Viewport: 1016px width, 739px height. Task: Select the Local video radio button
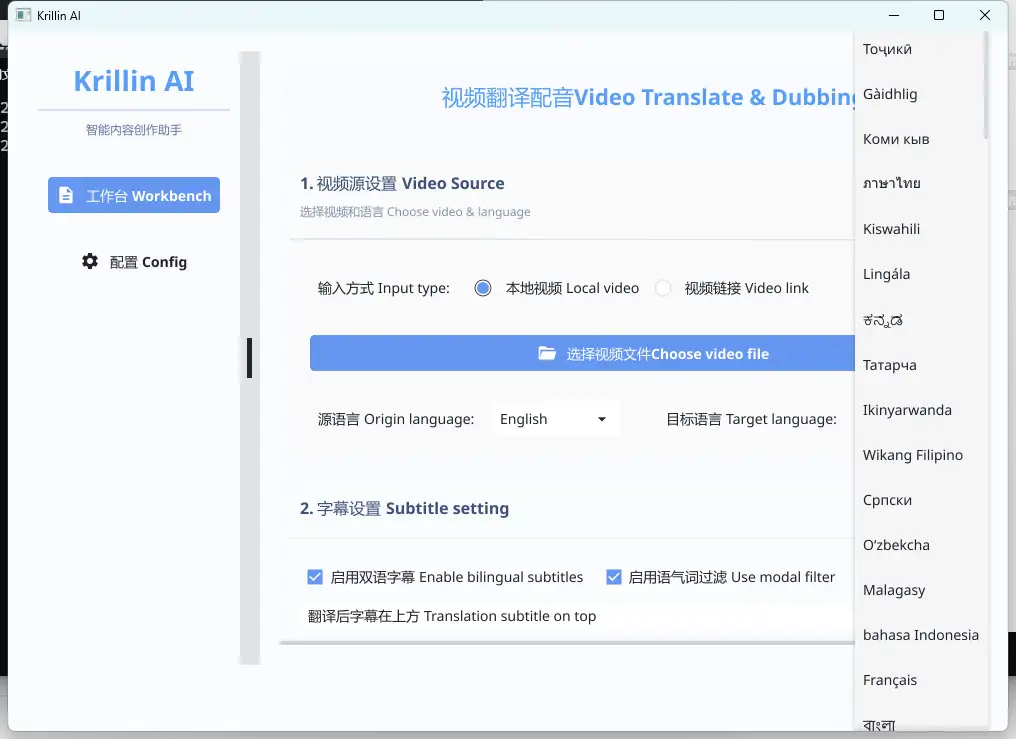(483, 288)
